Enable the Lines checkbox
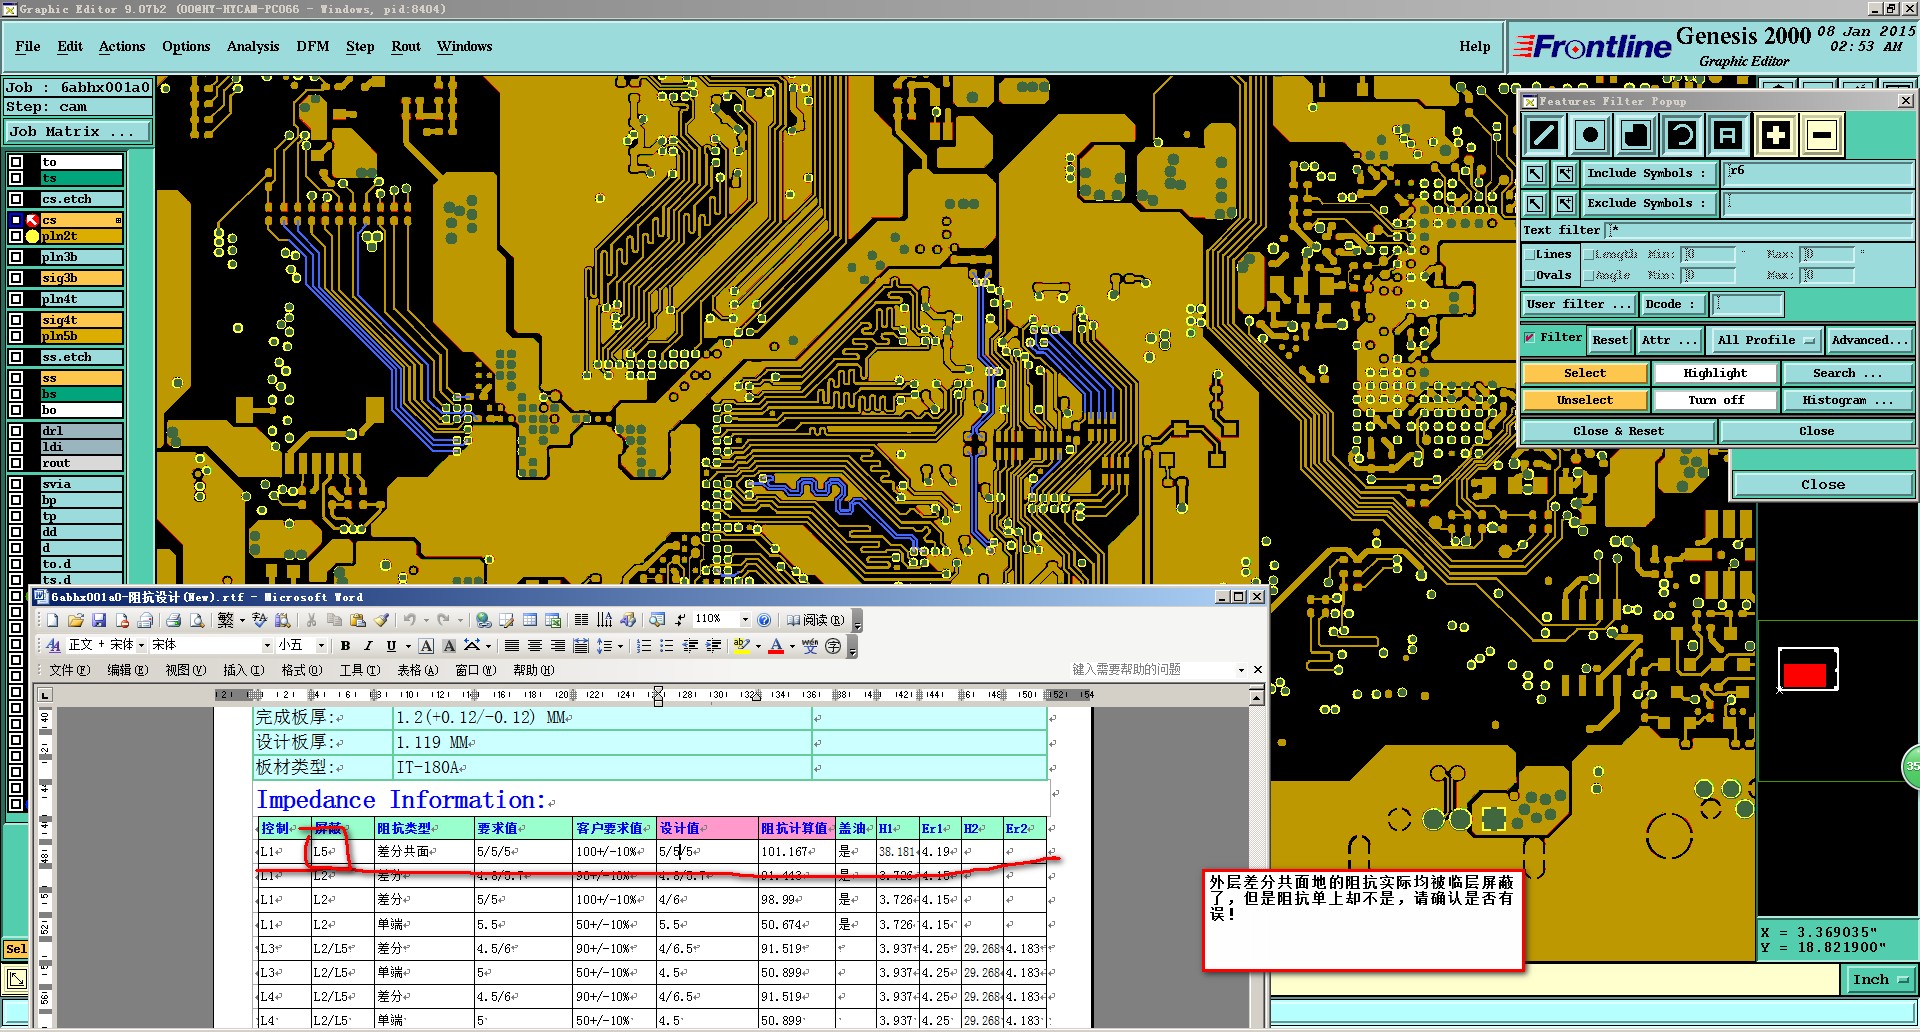Image resolution: width=1920 pixels, height=1032 pixels. point(1530,255)
